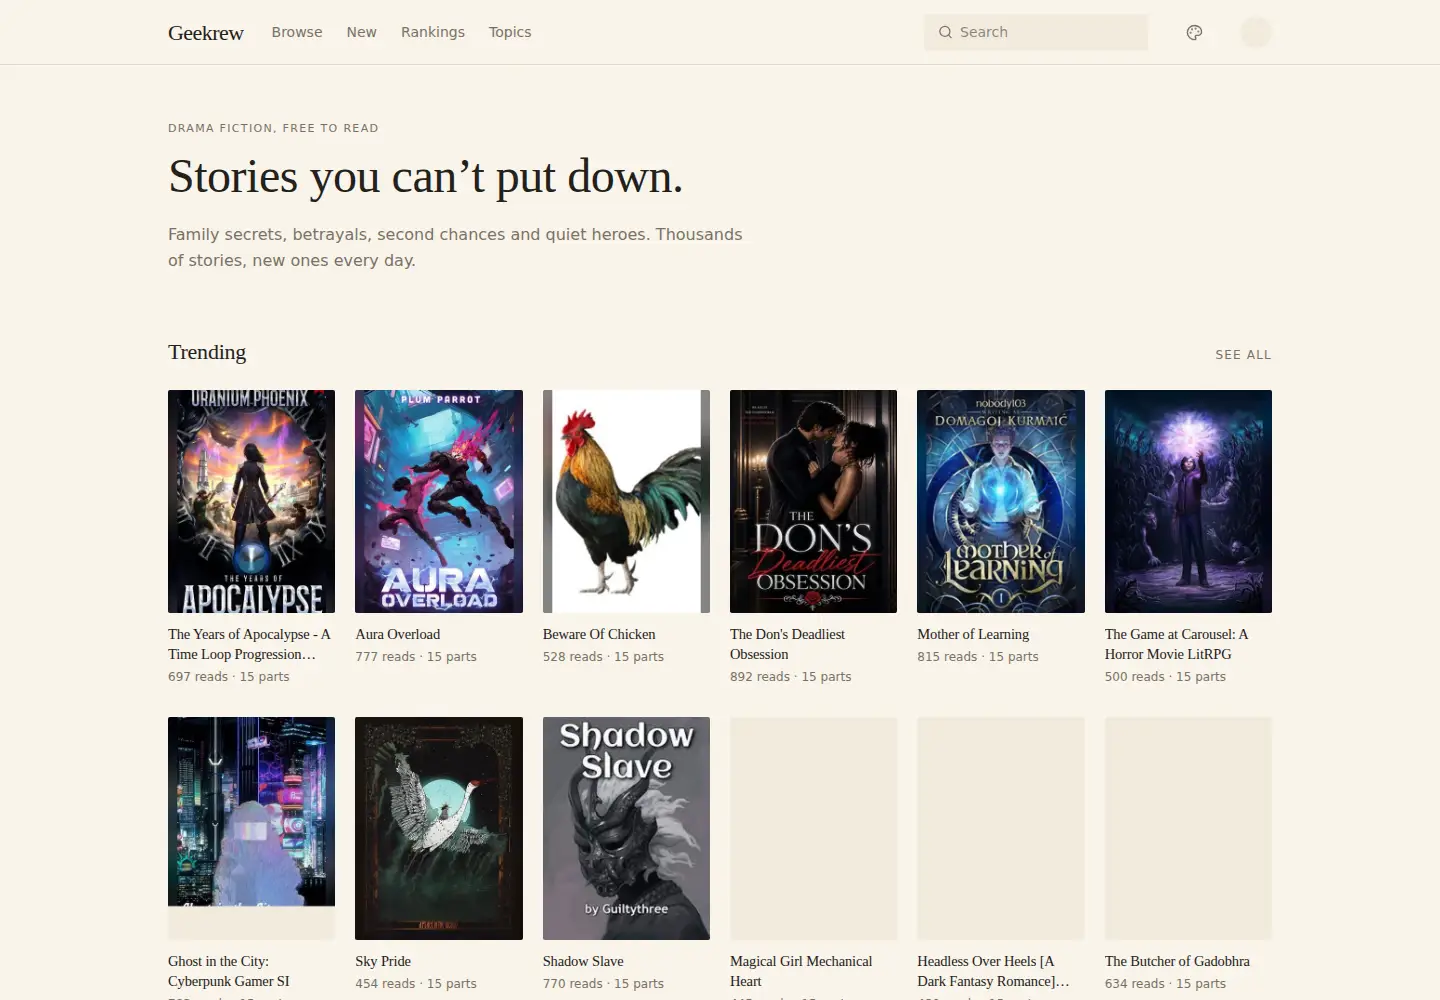Image resolution: width=1440 pixels, height=1000 pixels.
Task: Open The Years of Apocalypse cover
Action: coord(251,501)
